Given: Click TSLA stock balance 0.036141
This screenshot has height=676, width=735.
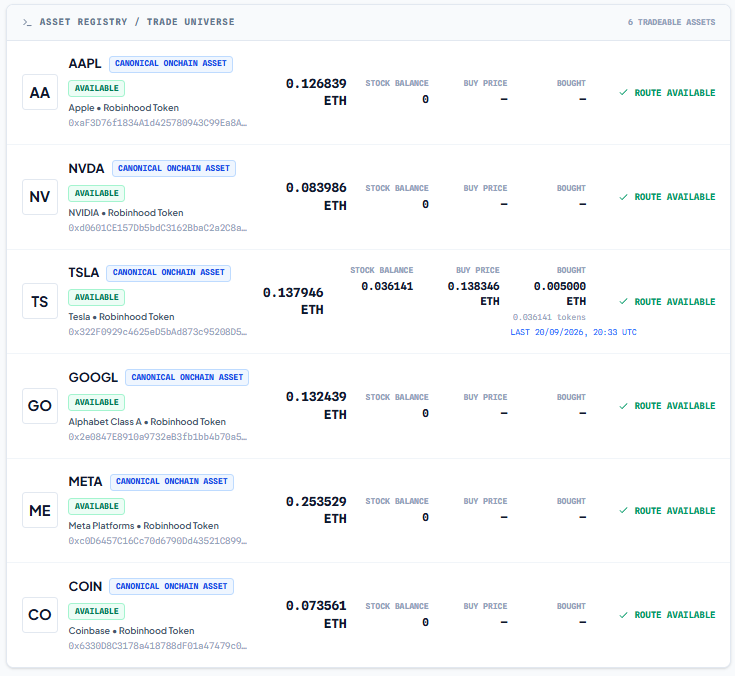Looking at the screenshot, I should click(x=387, y=286).
